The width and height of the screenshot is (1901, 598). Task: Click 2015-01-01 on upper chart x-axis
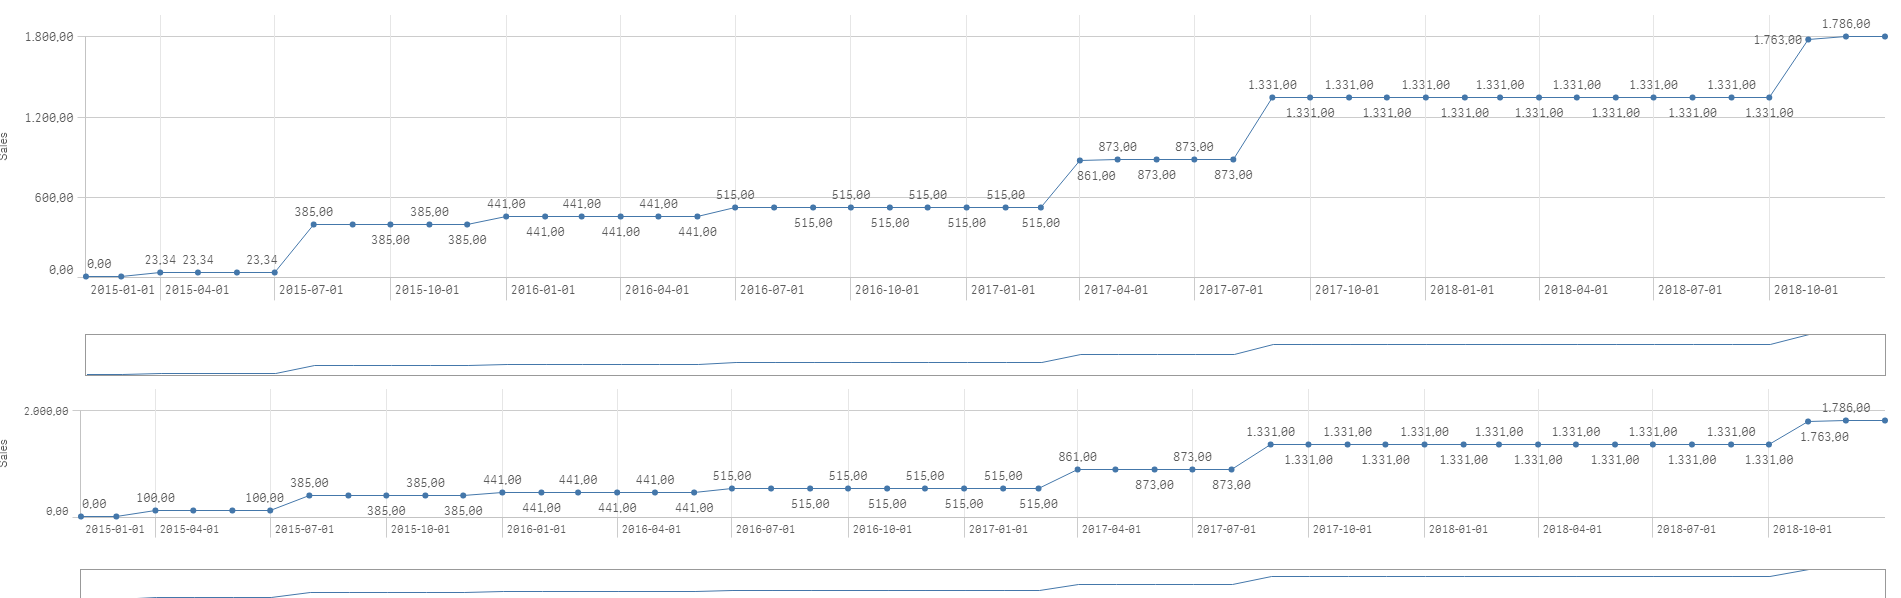123,290
